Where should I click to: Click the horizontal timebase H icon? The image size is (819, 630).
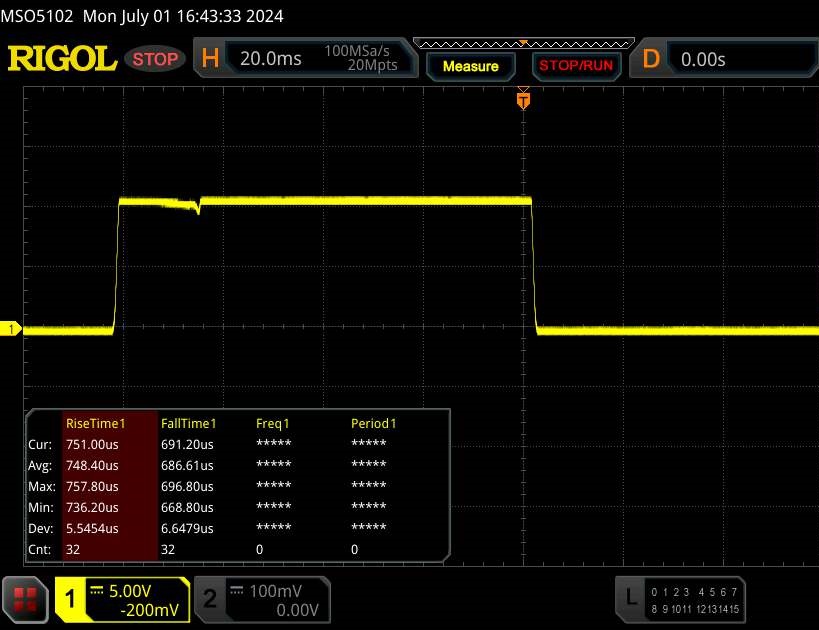pos(210,59)
